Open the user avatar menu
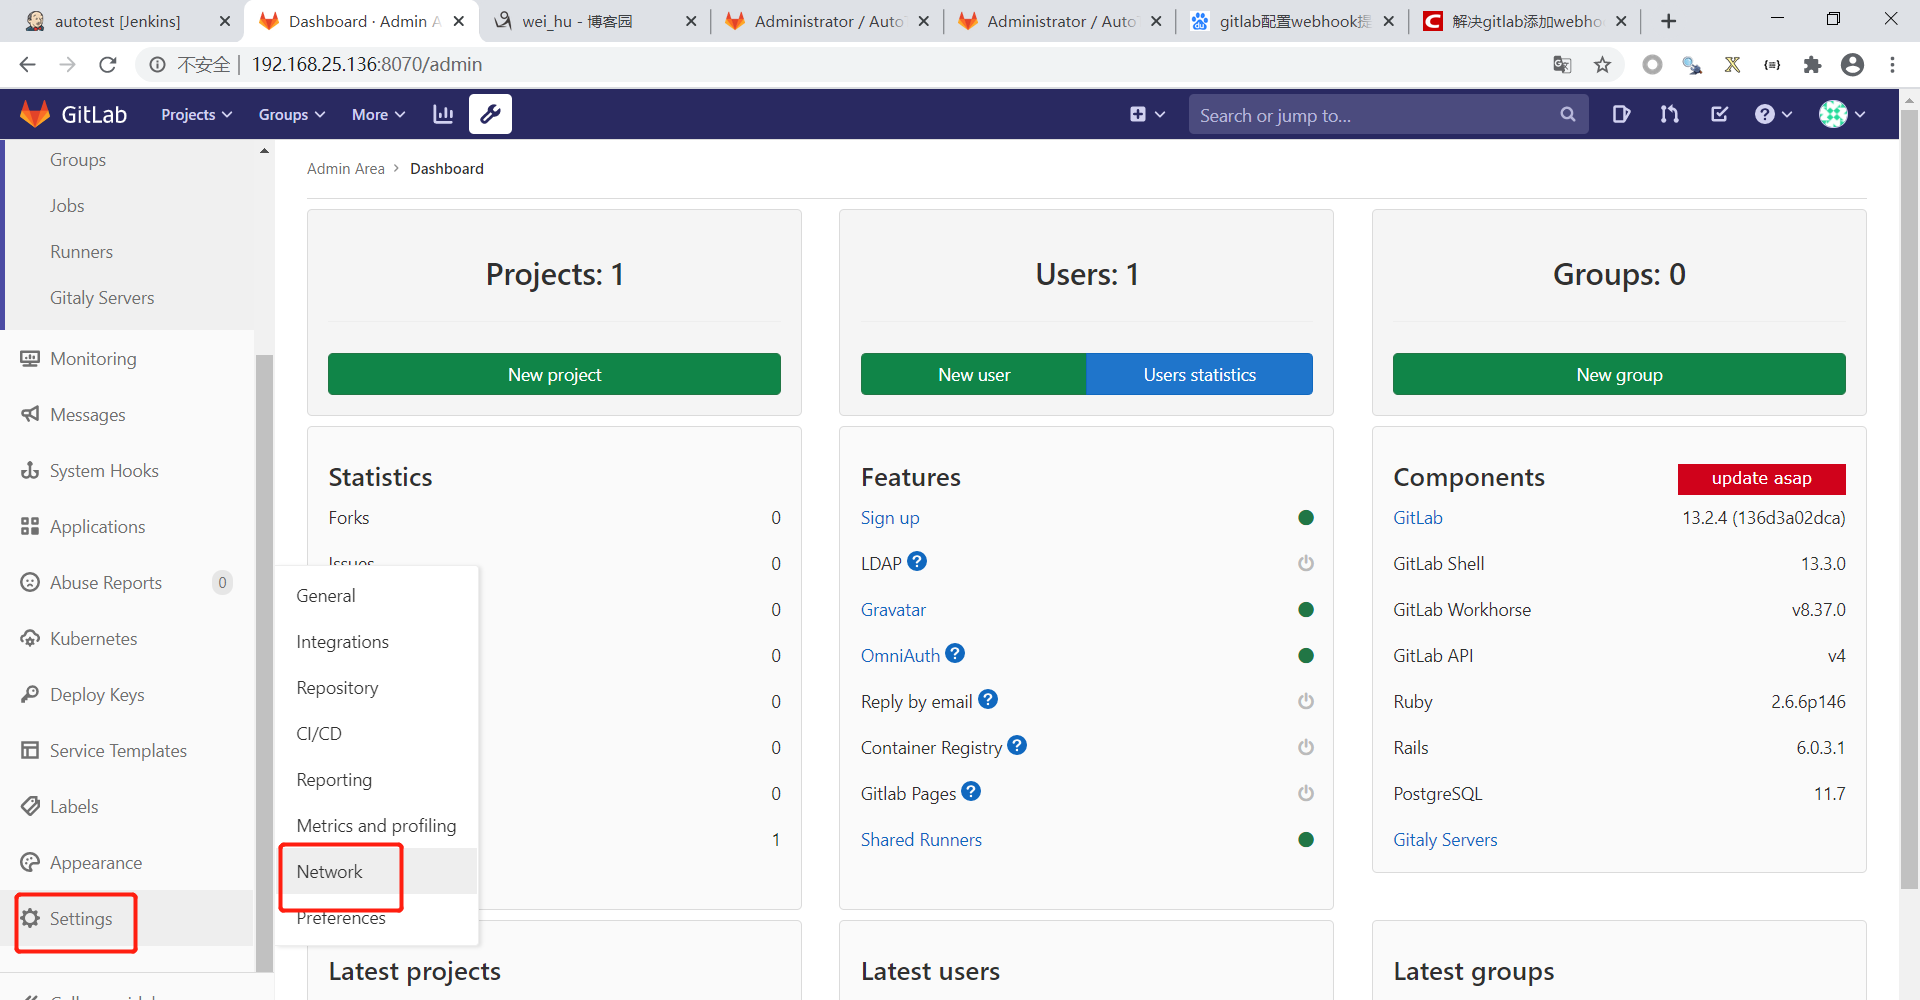1920x1000 pixels. tap(1842, 114)
